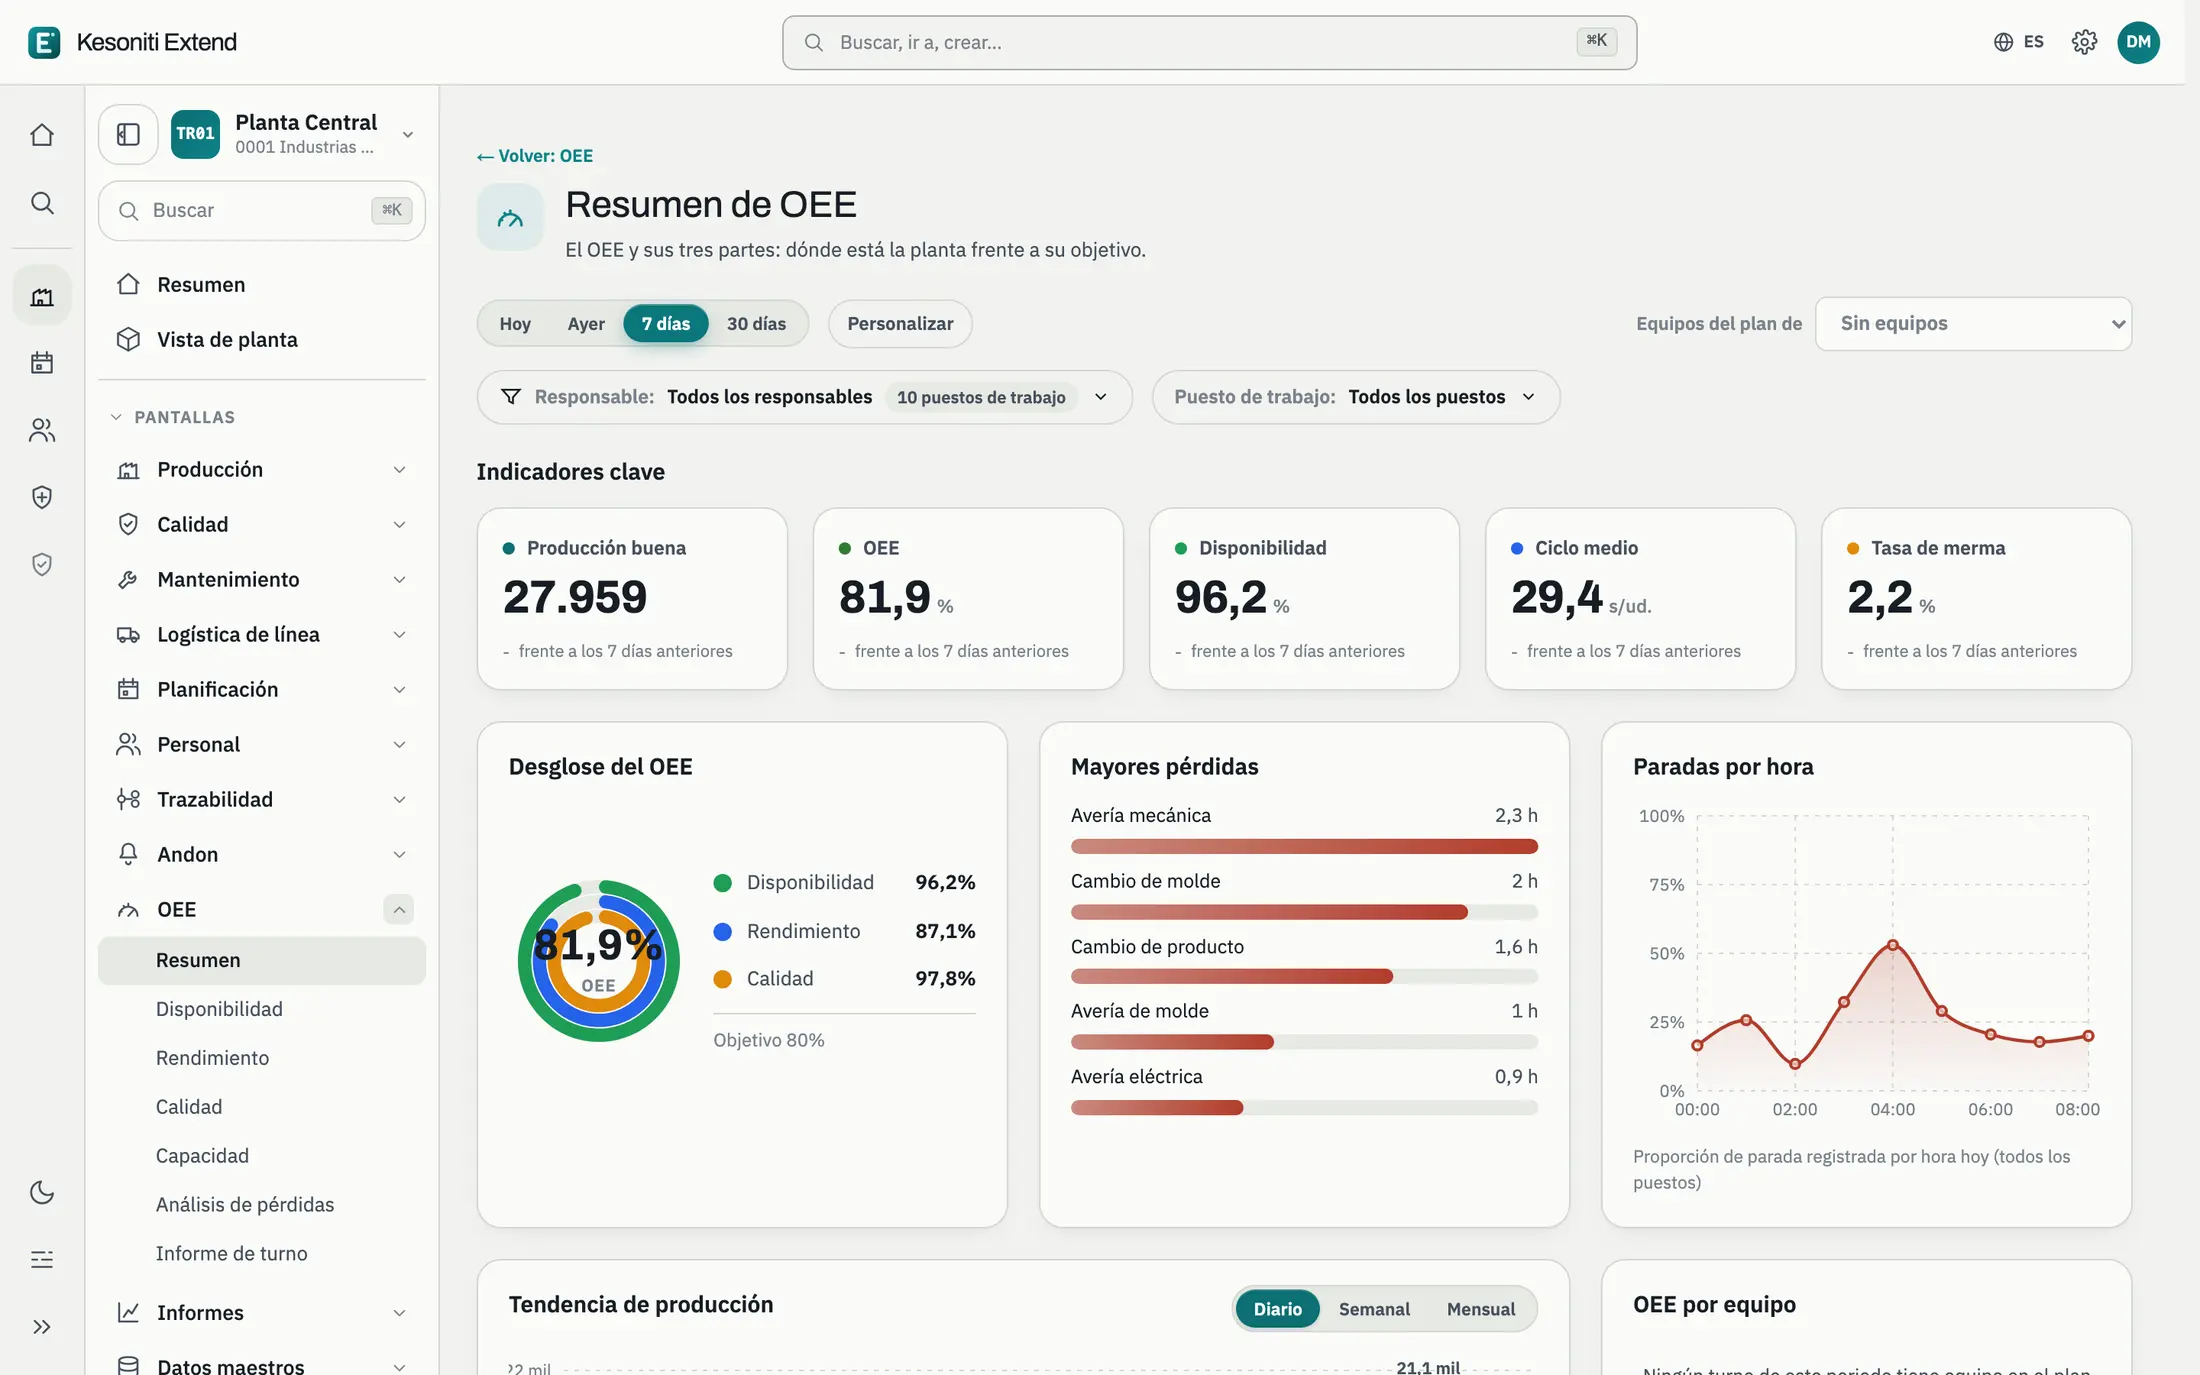Viewport: 2200px width, 1375px height.
Task: Click the Kesoniti Extend logo
Action: (x=133, y=42)
